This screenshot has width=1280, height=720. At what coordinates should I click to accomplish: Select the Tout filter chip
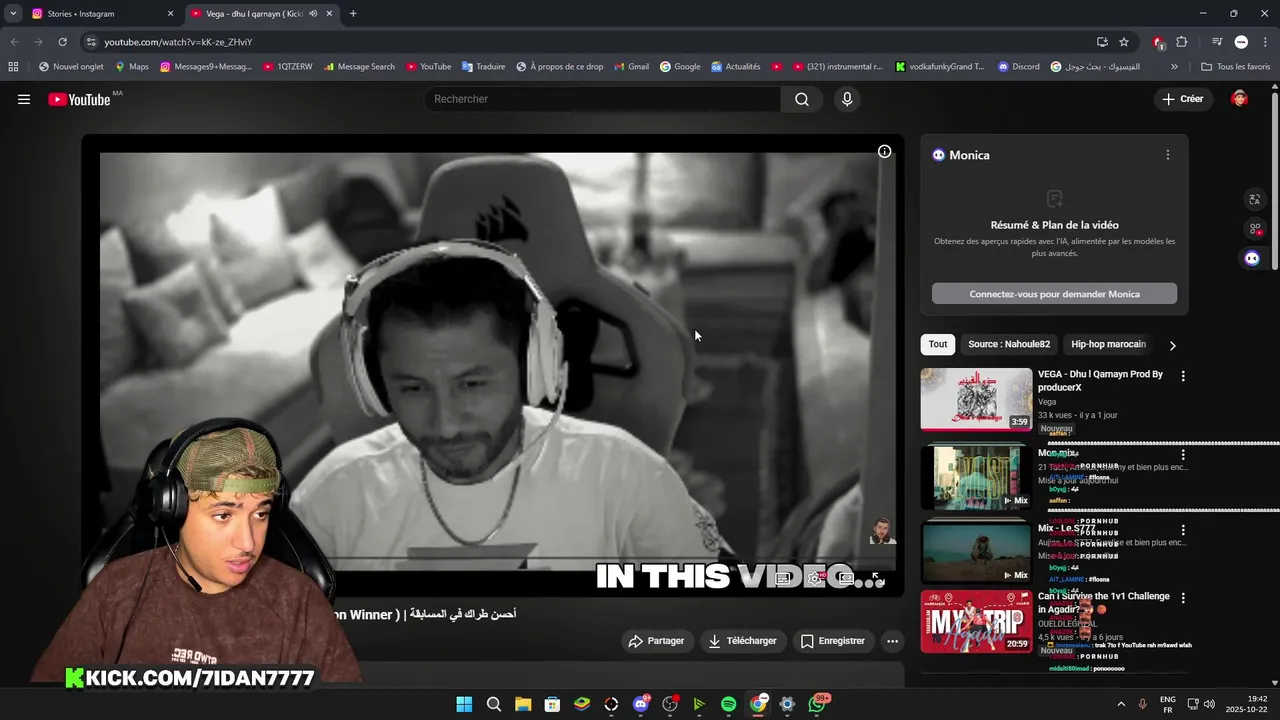(938, 344)
